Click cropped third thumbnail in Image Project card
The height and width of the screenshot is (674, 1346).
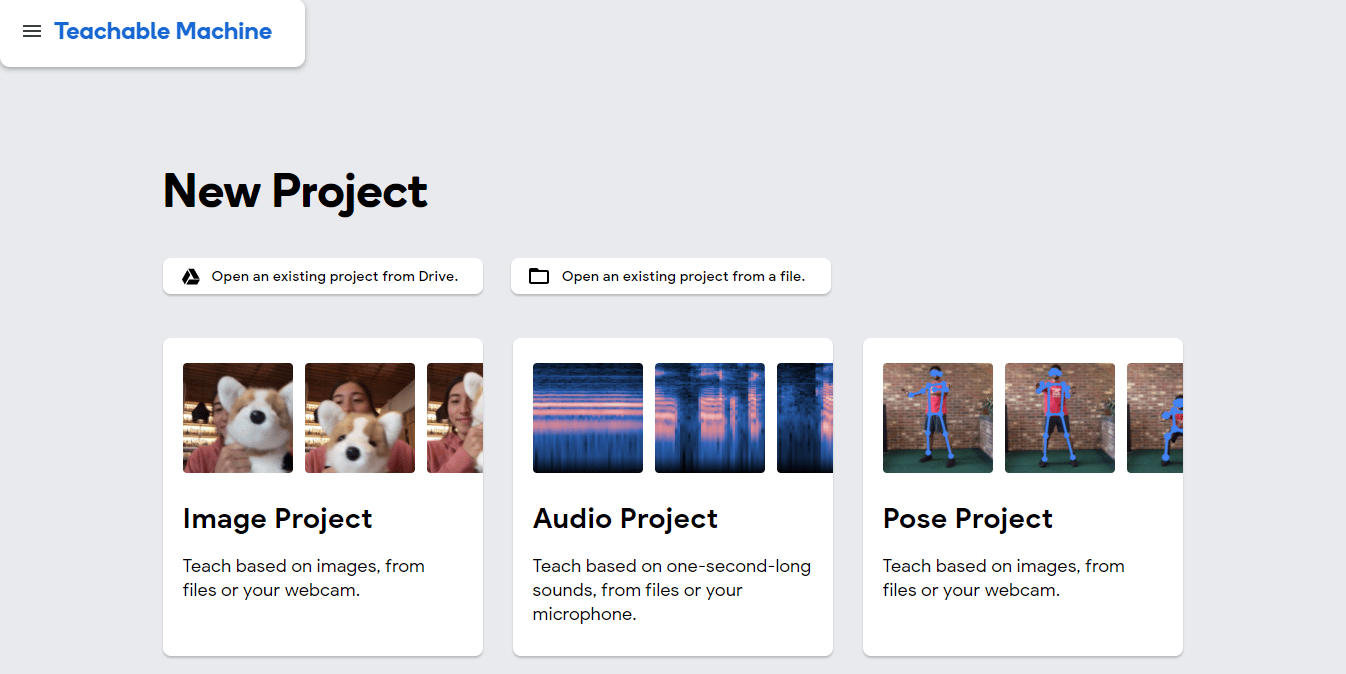[455, 418]
